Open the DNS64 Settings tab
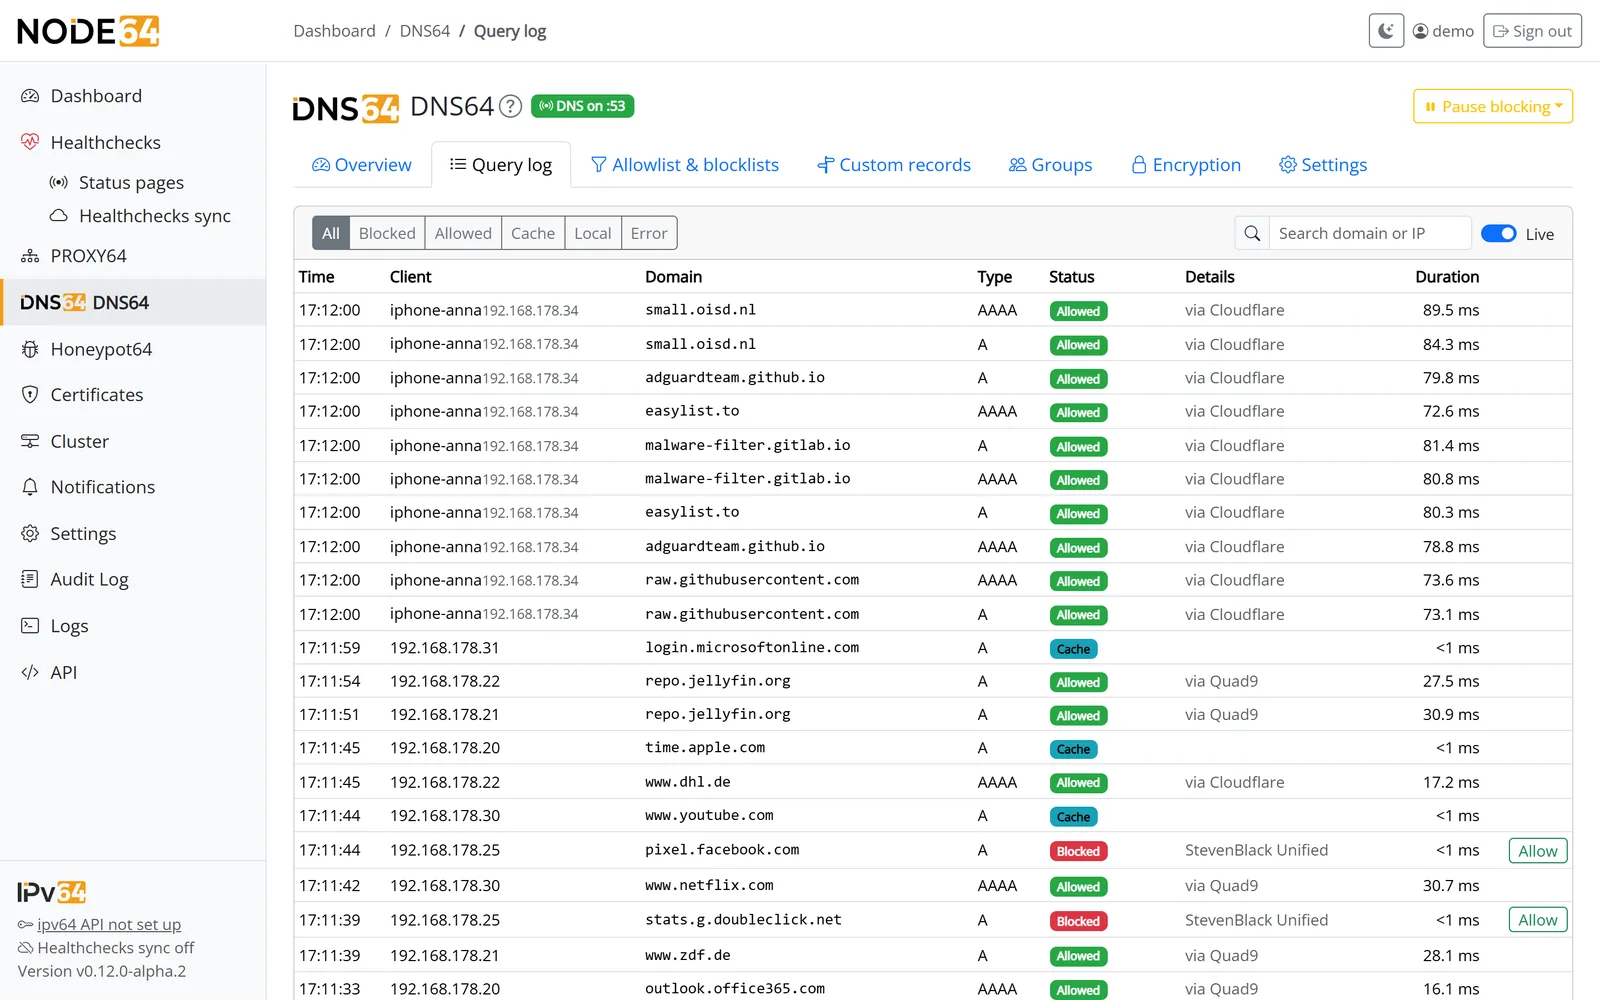The height and width of the screenshot is (1000, 1600). [x=1323, y=165]
